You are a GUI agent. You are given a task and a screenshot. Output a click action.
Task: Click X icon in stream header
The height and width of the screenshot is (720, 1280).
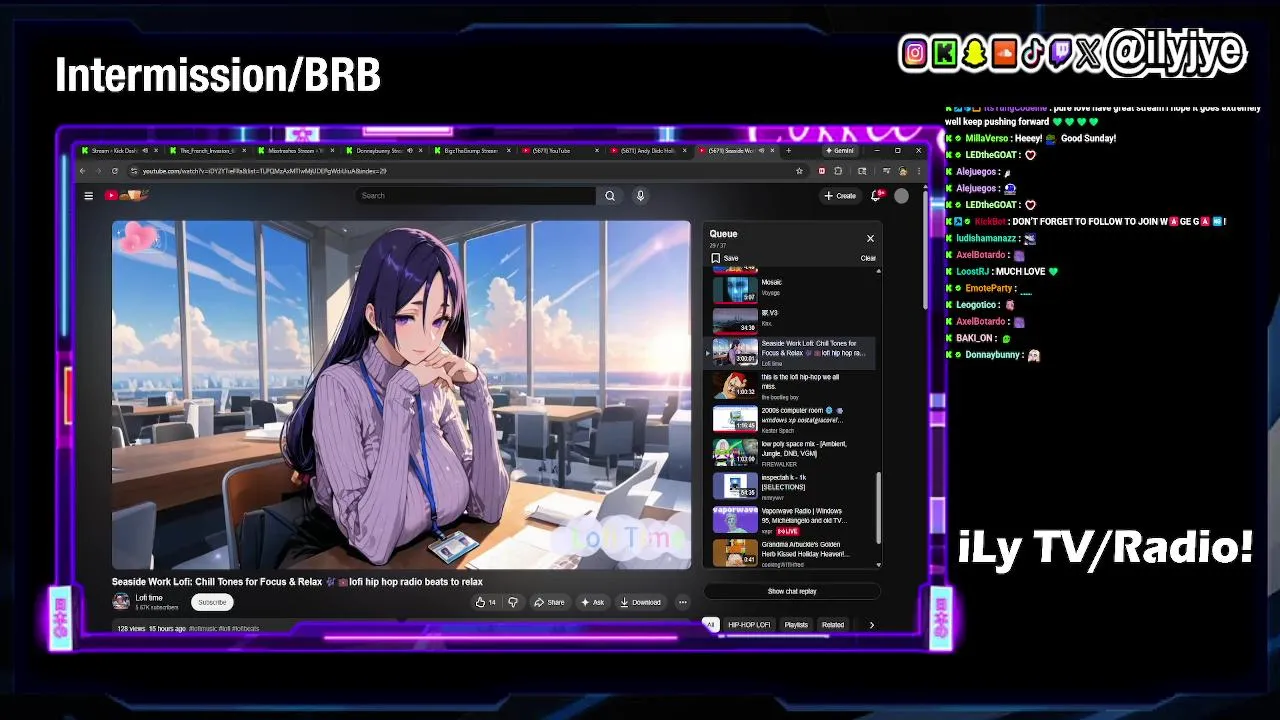tap(1089, 53)
